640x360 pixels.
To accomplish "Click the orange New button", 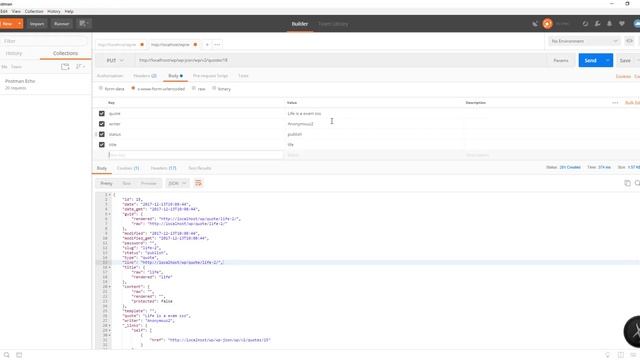I will click(7, 24).
